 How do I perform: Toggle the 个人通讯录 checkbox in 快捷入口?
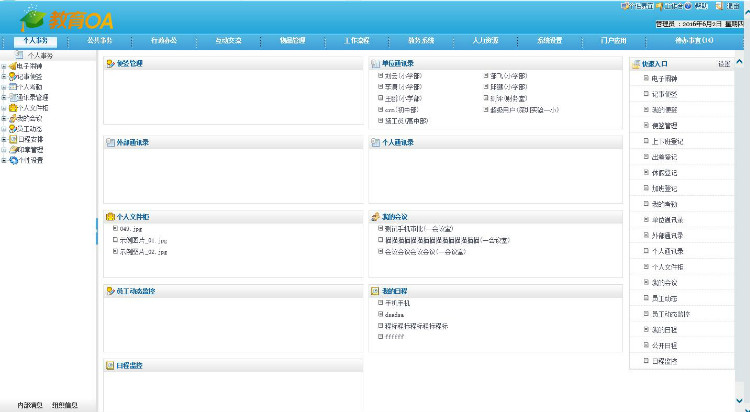[x=646, y=251]
